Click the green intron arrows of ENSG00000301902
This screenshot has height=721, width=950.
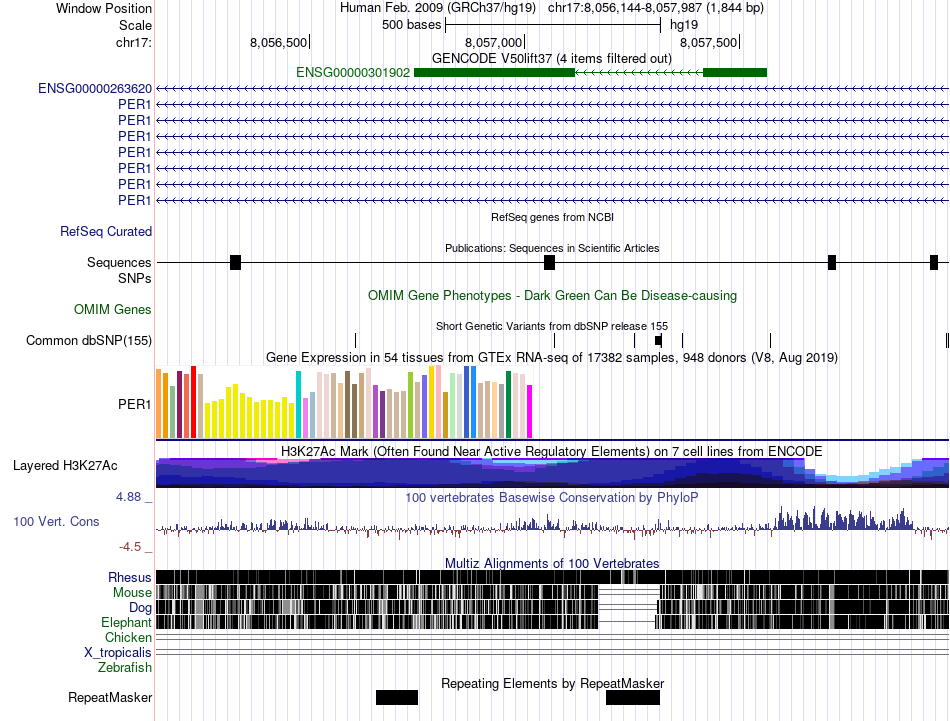tap(639, 73)
